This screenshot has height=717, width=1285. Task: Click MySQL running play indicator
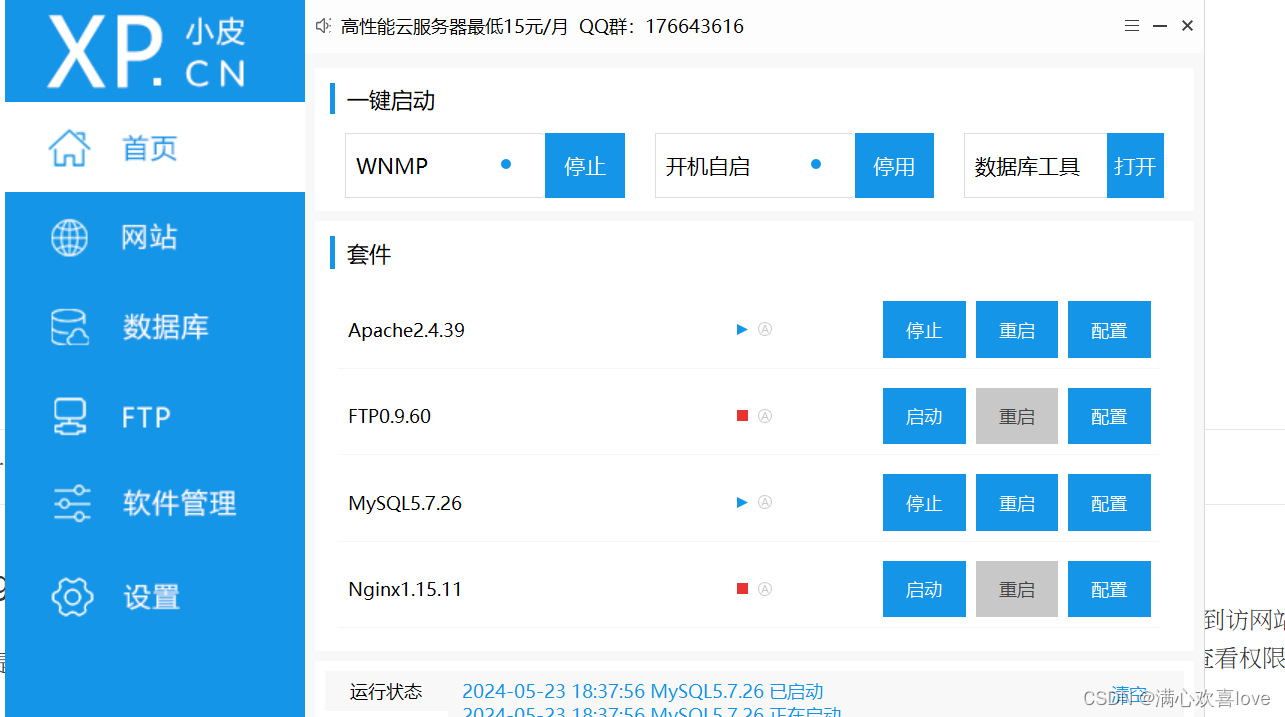[742, 502]
